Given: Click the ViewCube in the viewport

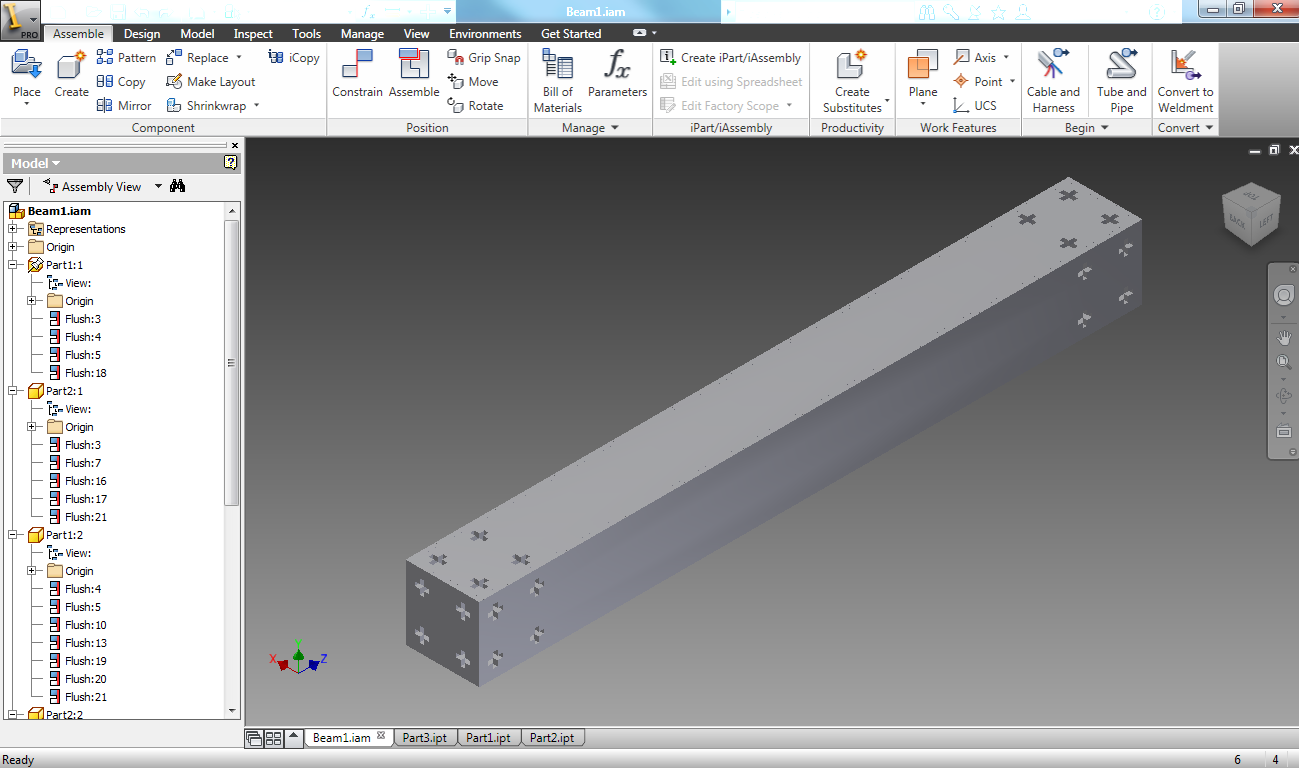Looking at the screenshot, I should 1250,214.
